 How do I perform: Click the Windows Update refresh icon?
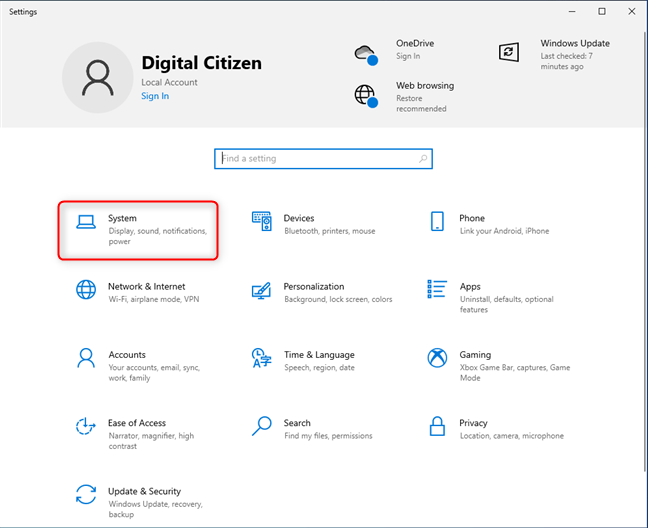tap(509, 52)
